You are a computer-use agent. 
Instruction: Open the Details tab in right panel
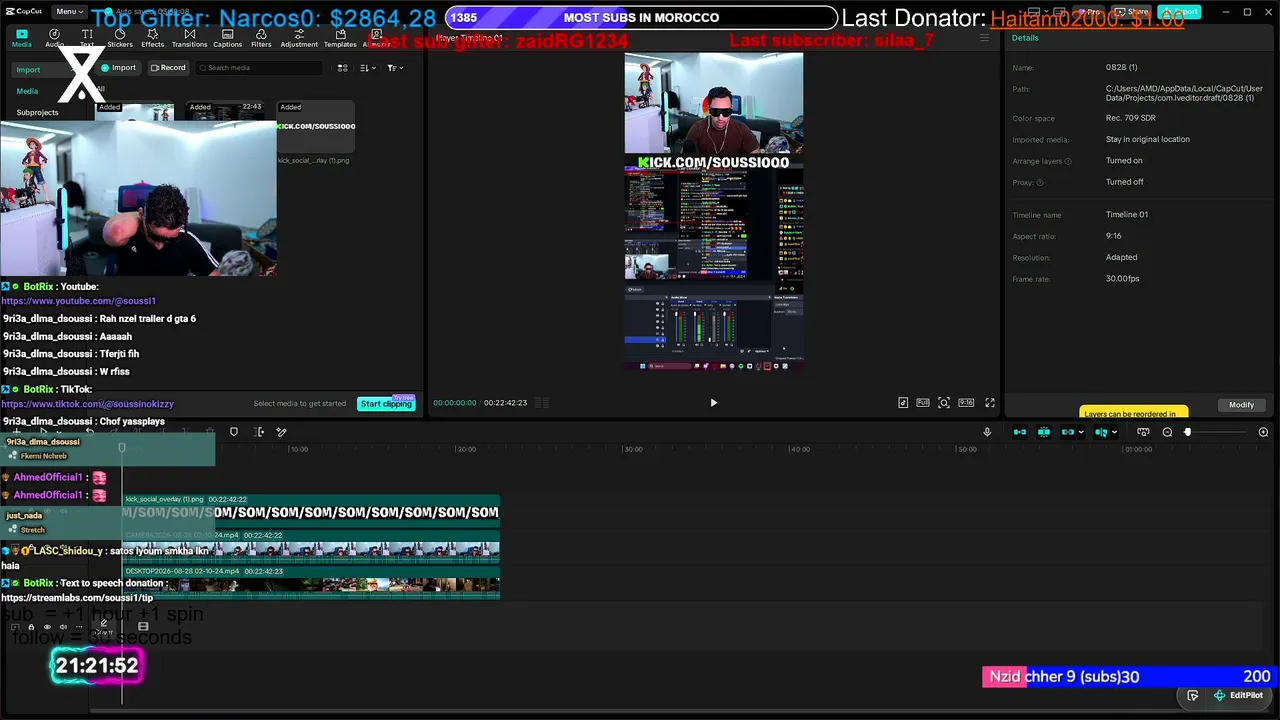1025,38
